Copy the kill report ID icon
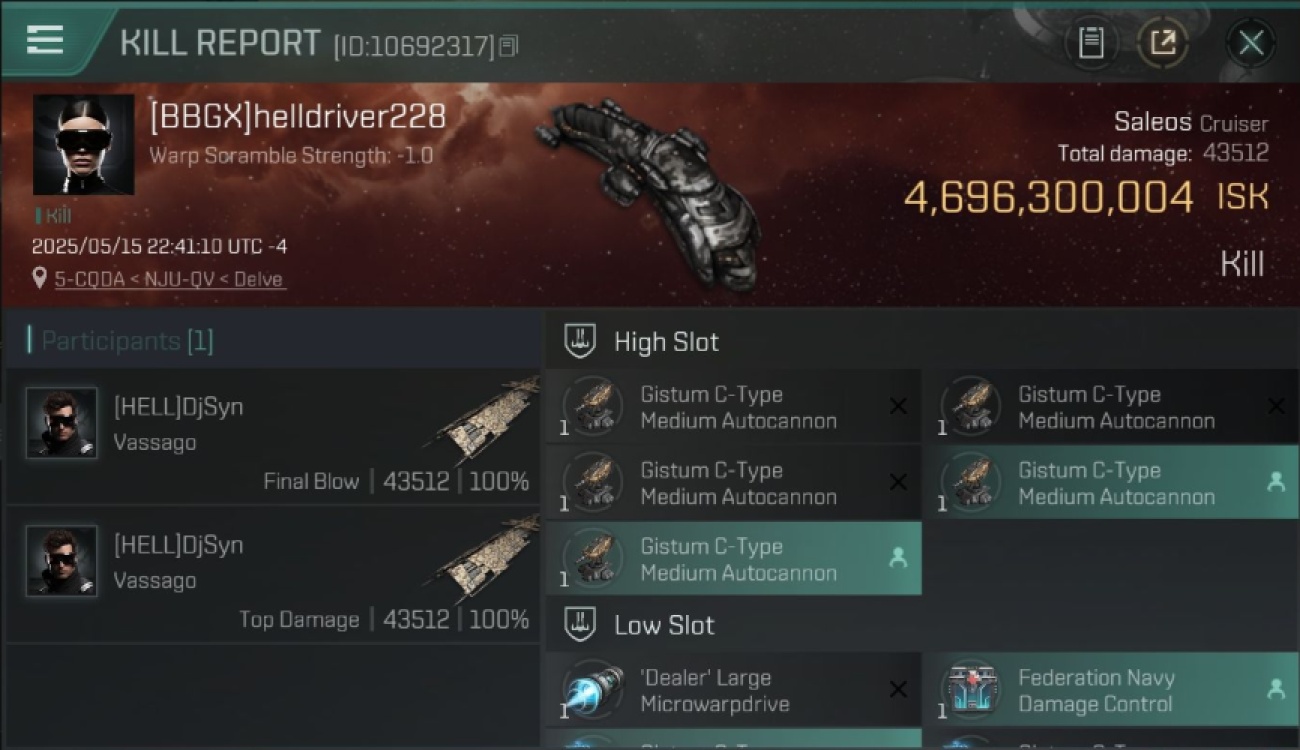The image size is (1300, 750). pyautogui.click(x=508, y=46)
